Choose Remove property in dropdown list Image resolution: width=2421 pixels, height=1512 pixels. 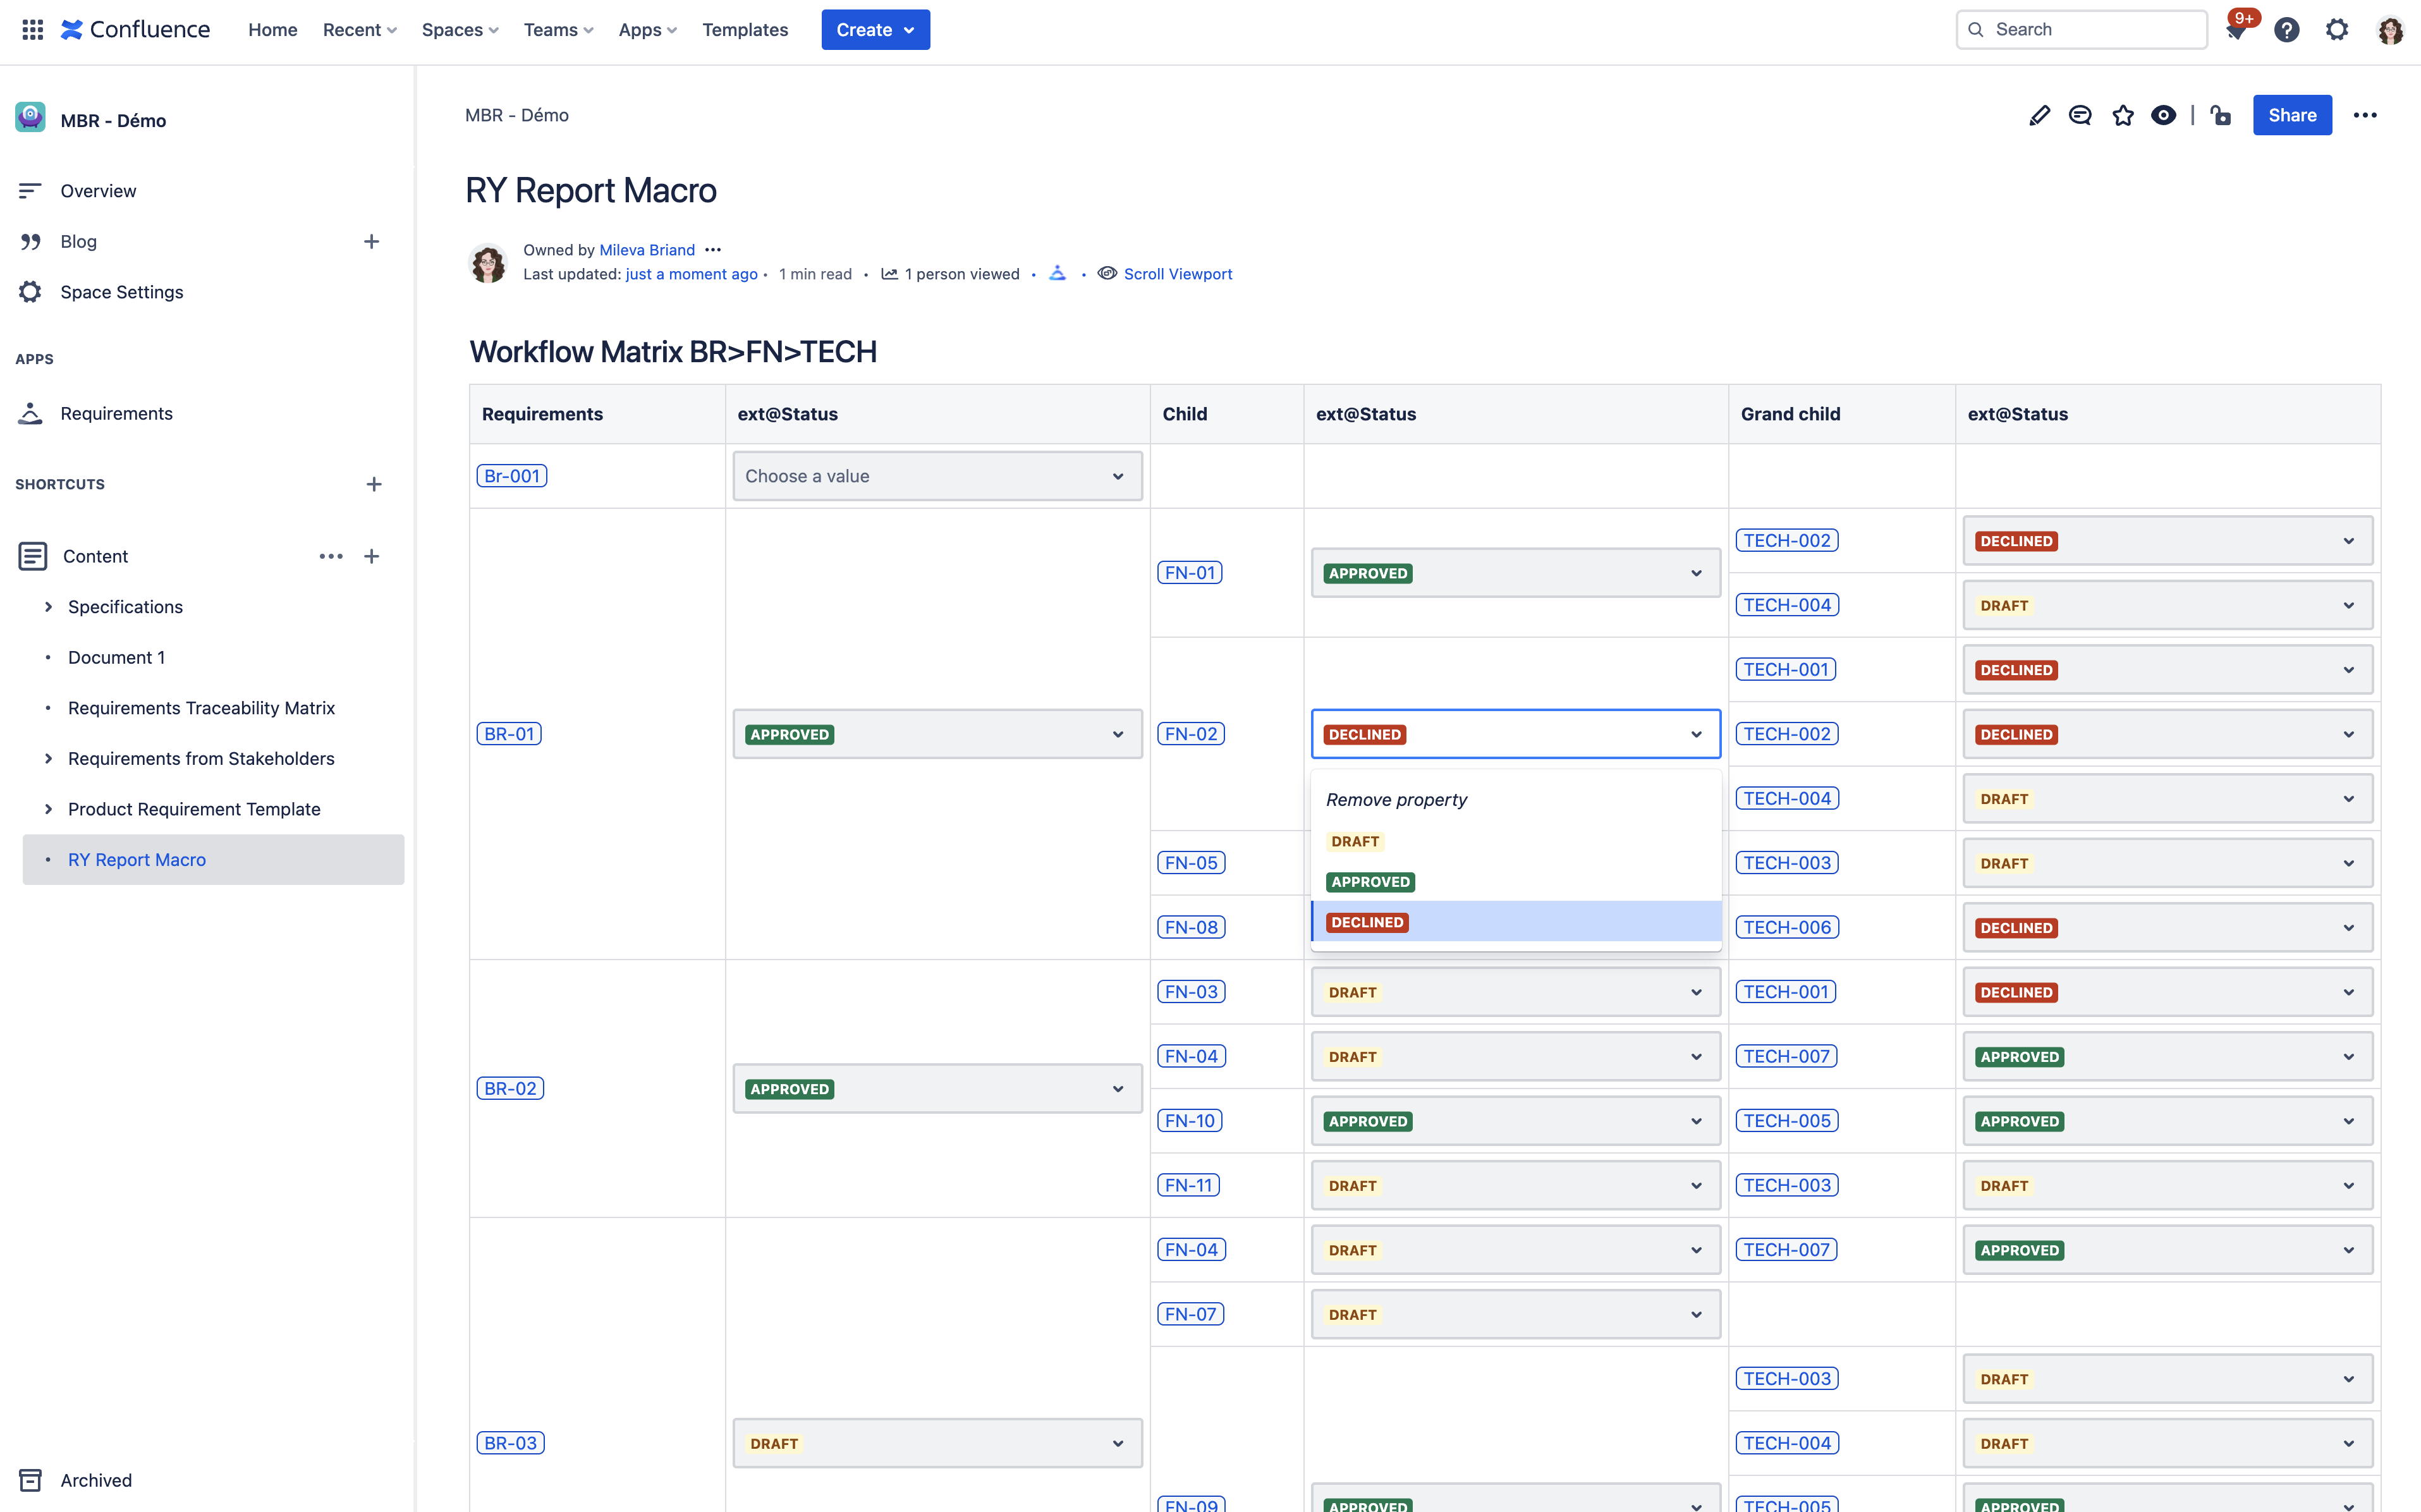tap(1396, 799)
